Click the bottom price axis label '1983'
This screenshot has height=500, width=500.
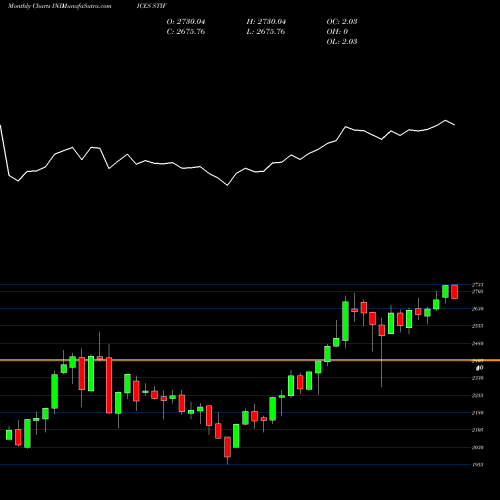[477, 465]
